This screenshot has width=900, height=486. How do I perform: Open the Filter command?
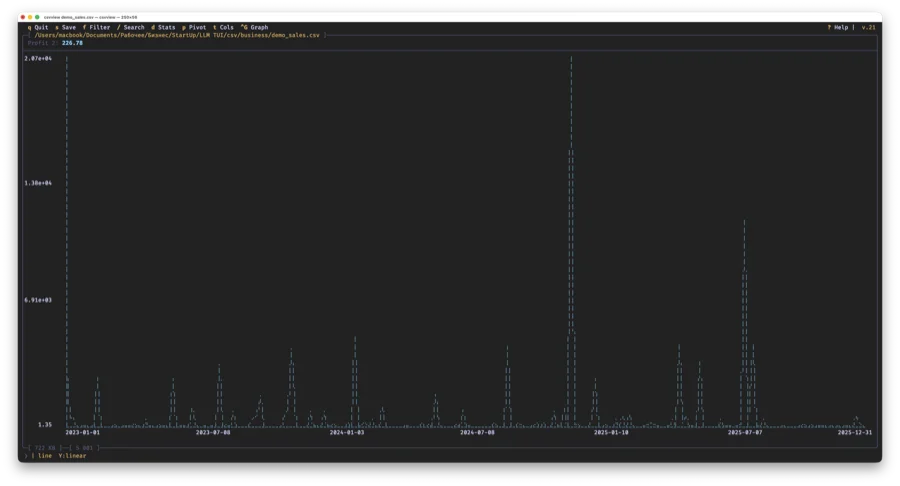click(97, 27)
